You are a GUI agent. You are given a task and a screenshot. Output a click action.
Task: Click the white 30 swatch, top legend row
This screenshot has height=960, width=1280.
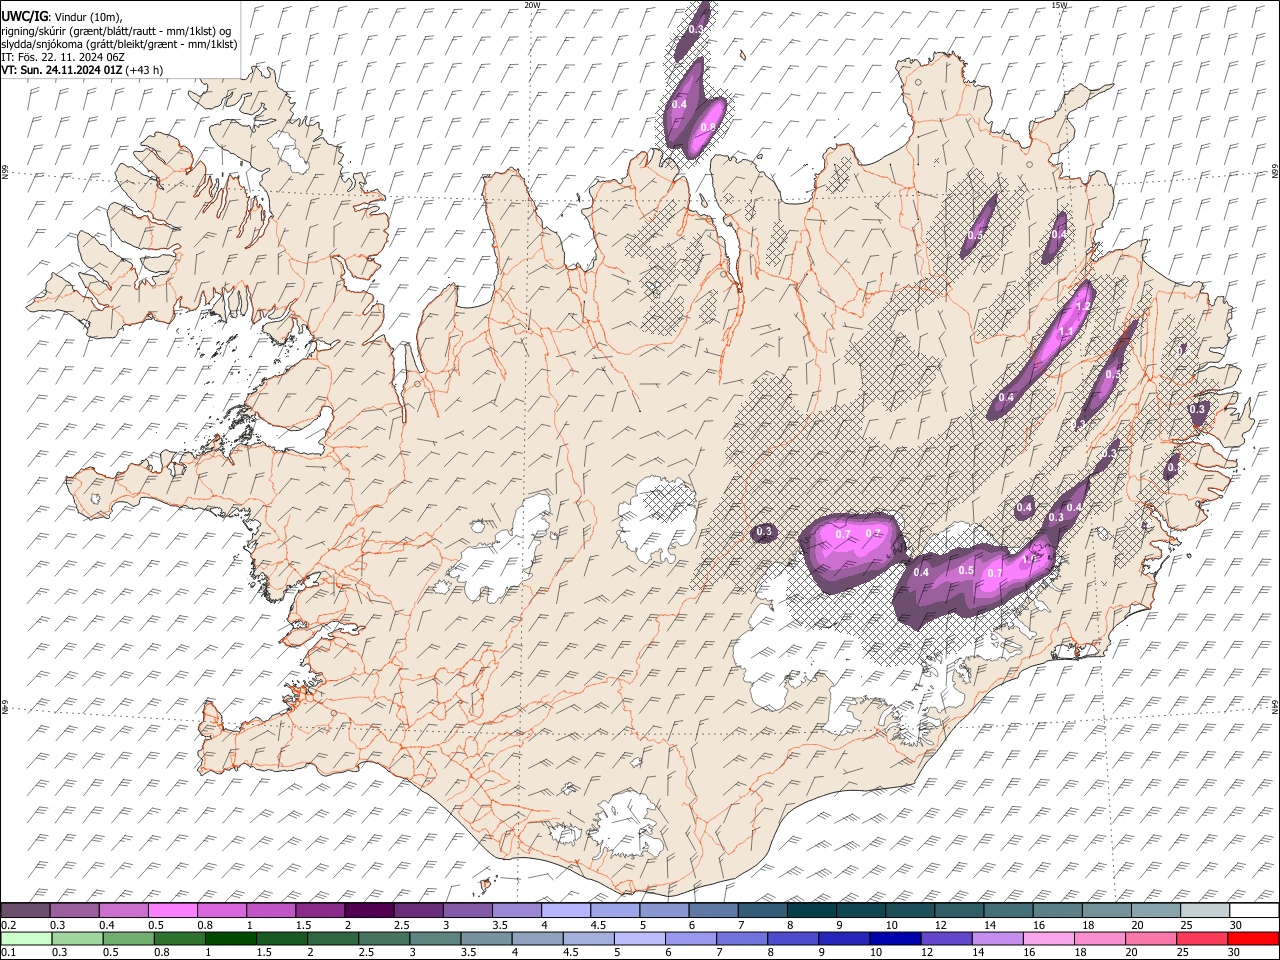pyautogui.click(x=1254, y=911)
